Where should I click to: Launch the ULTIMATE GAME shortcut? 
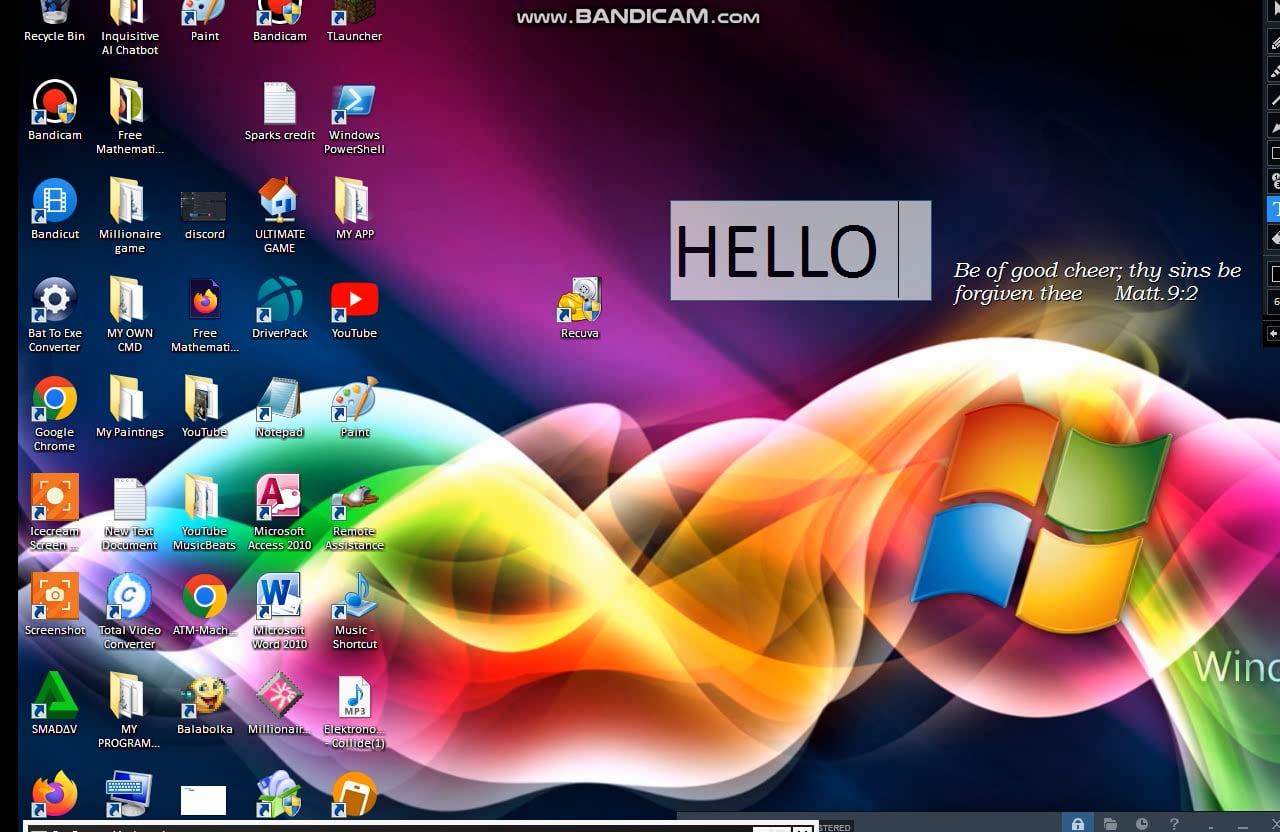[x=279, y=216]
